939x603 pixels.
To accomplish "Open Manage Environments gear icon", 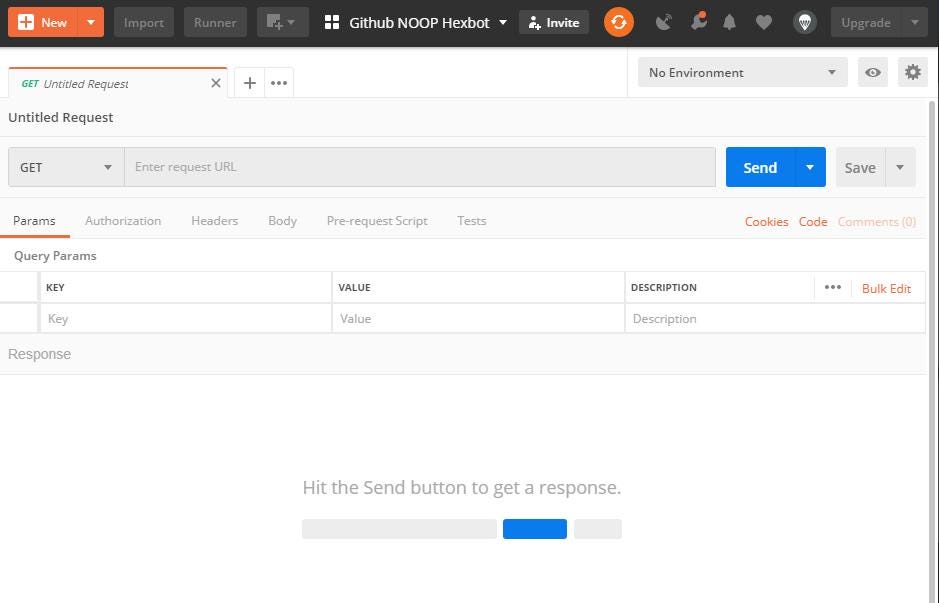I will pos(912,72).
